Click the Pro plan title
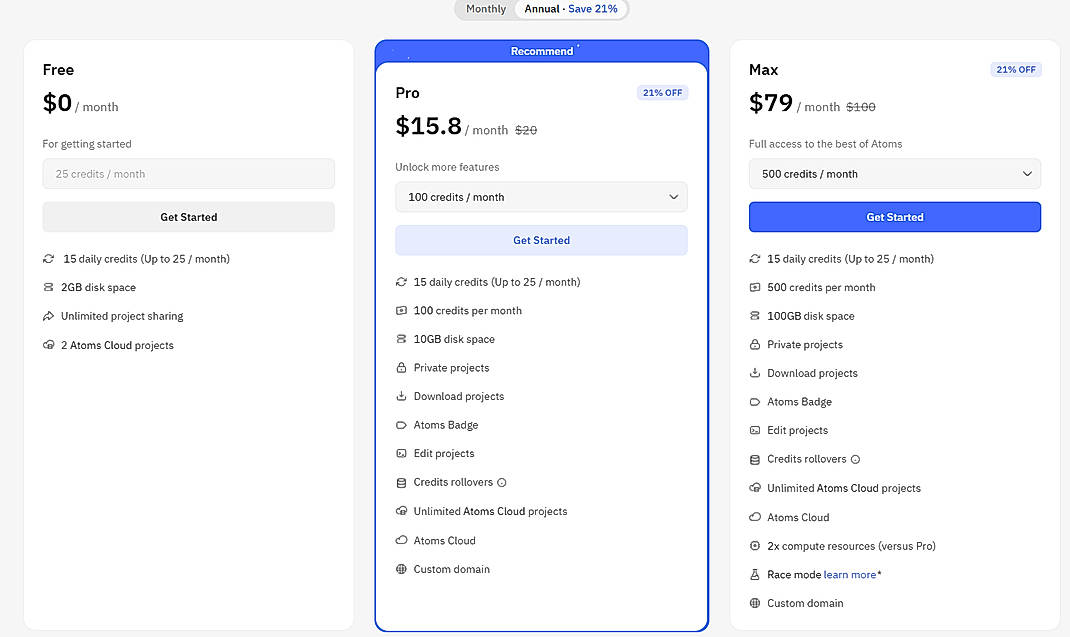 tap(407, 93)
